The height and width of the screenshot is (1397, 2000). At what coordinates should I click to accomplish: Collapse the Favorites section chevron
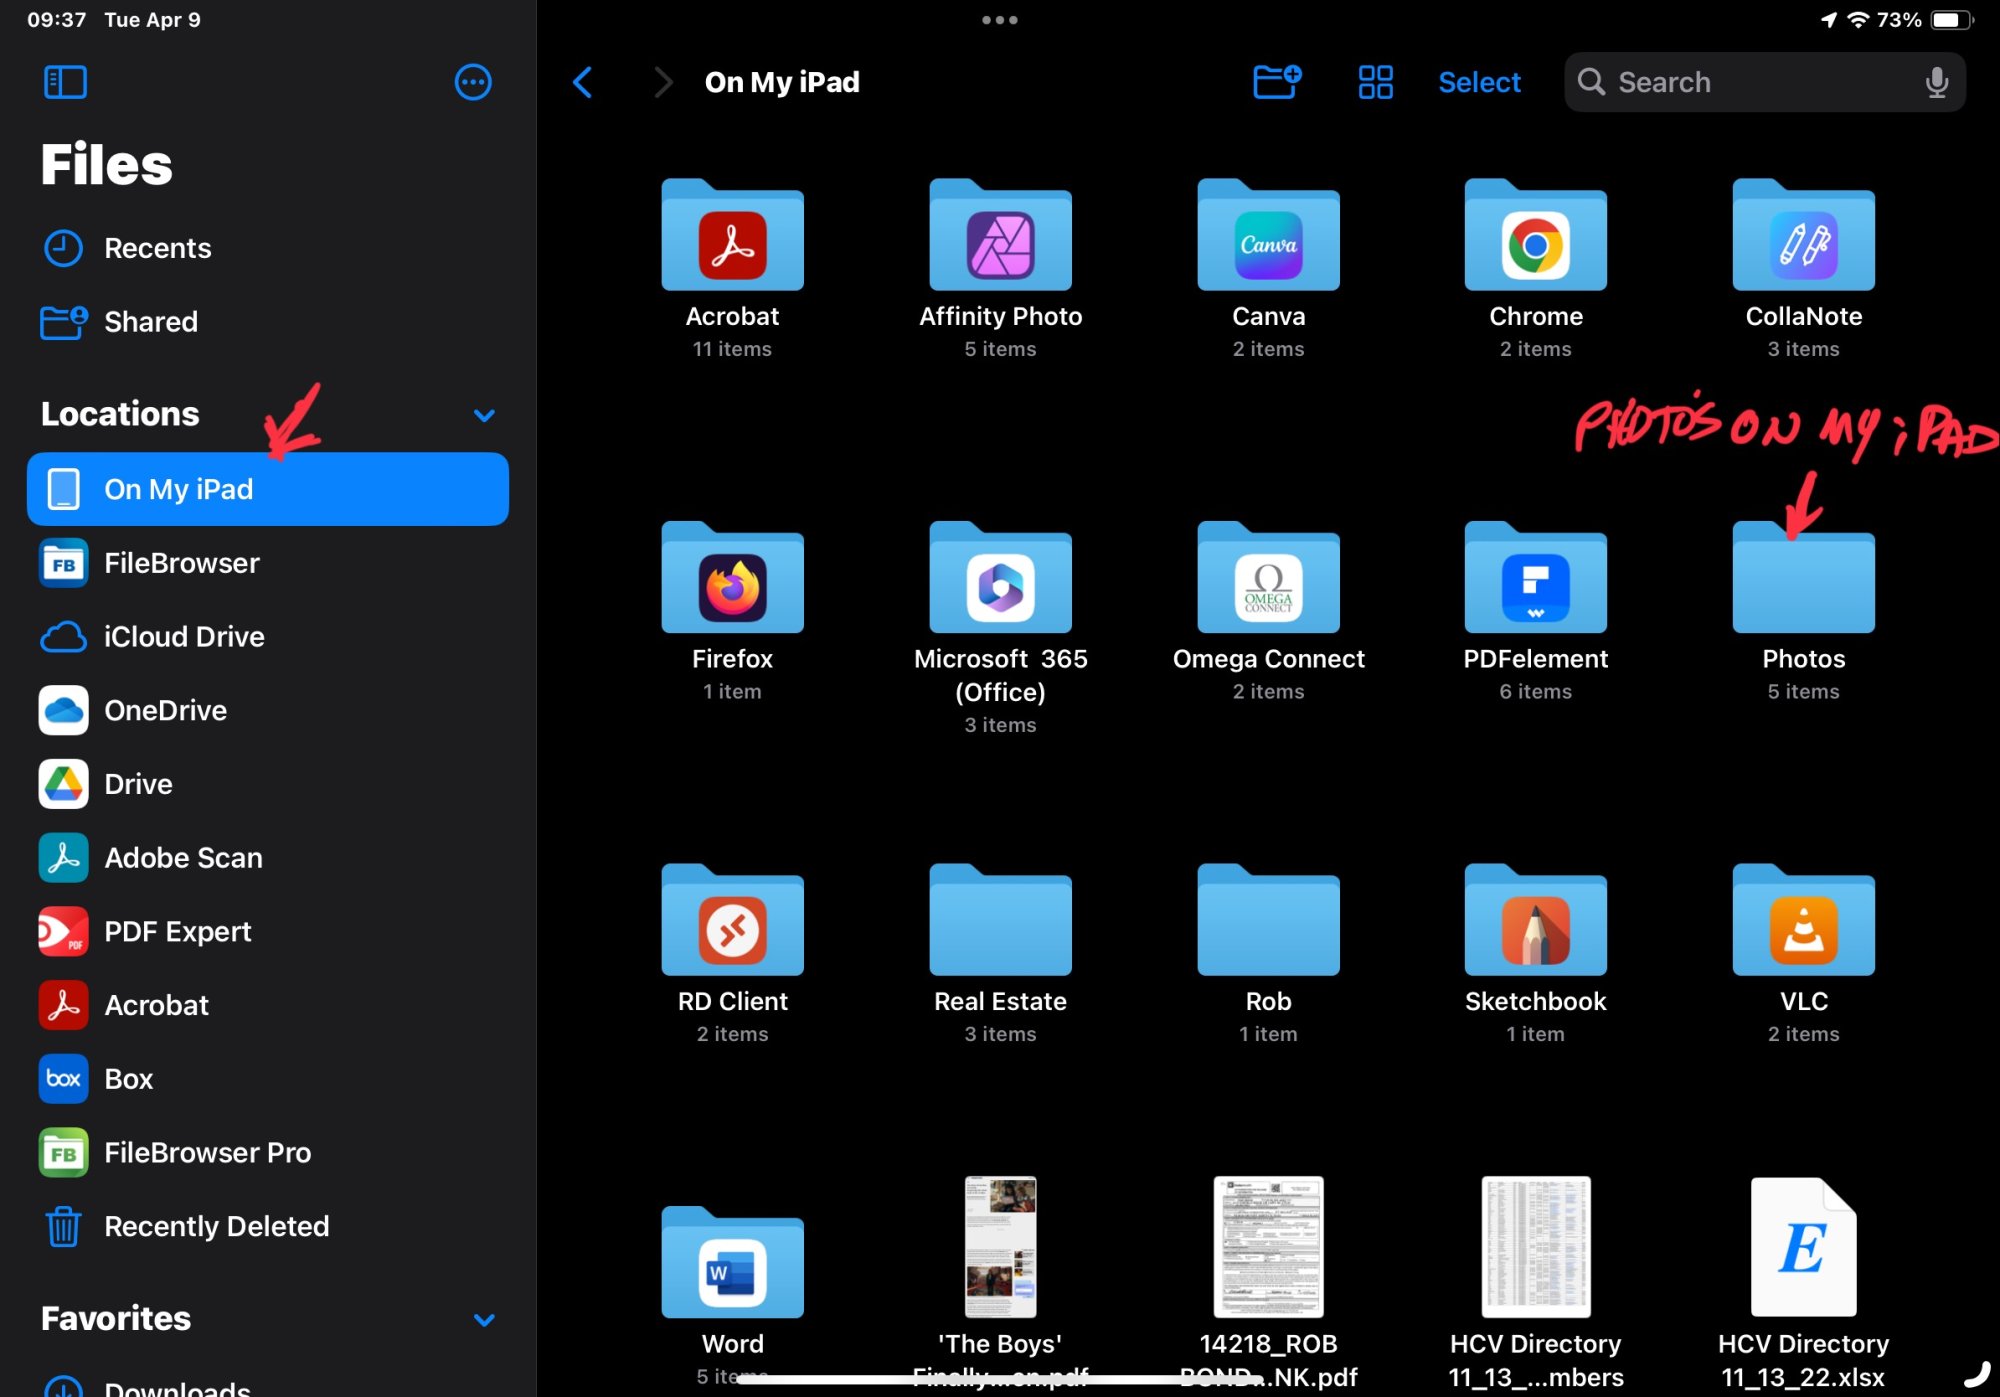pyautogui.click(x=484, y=1319)
